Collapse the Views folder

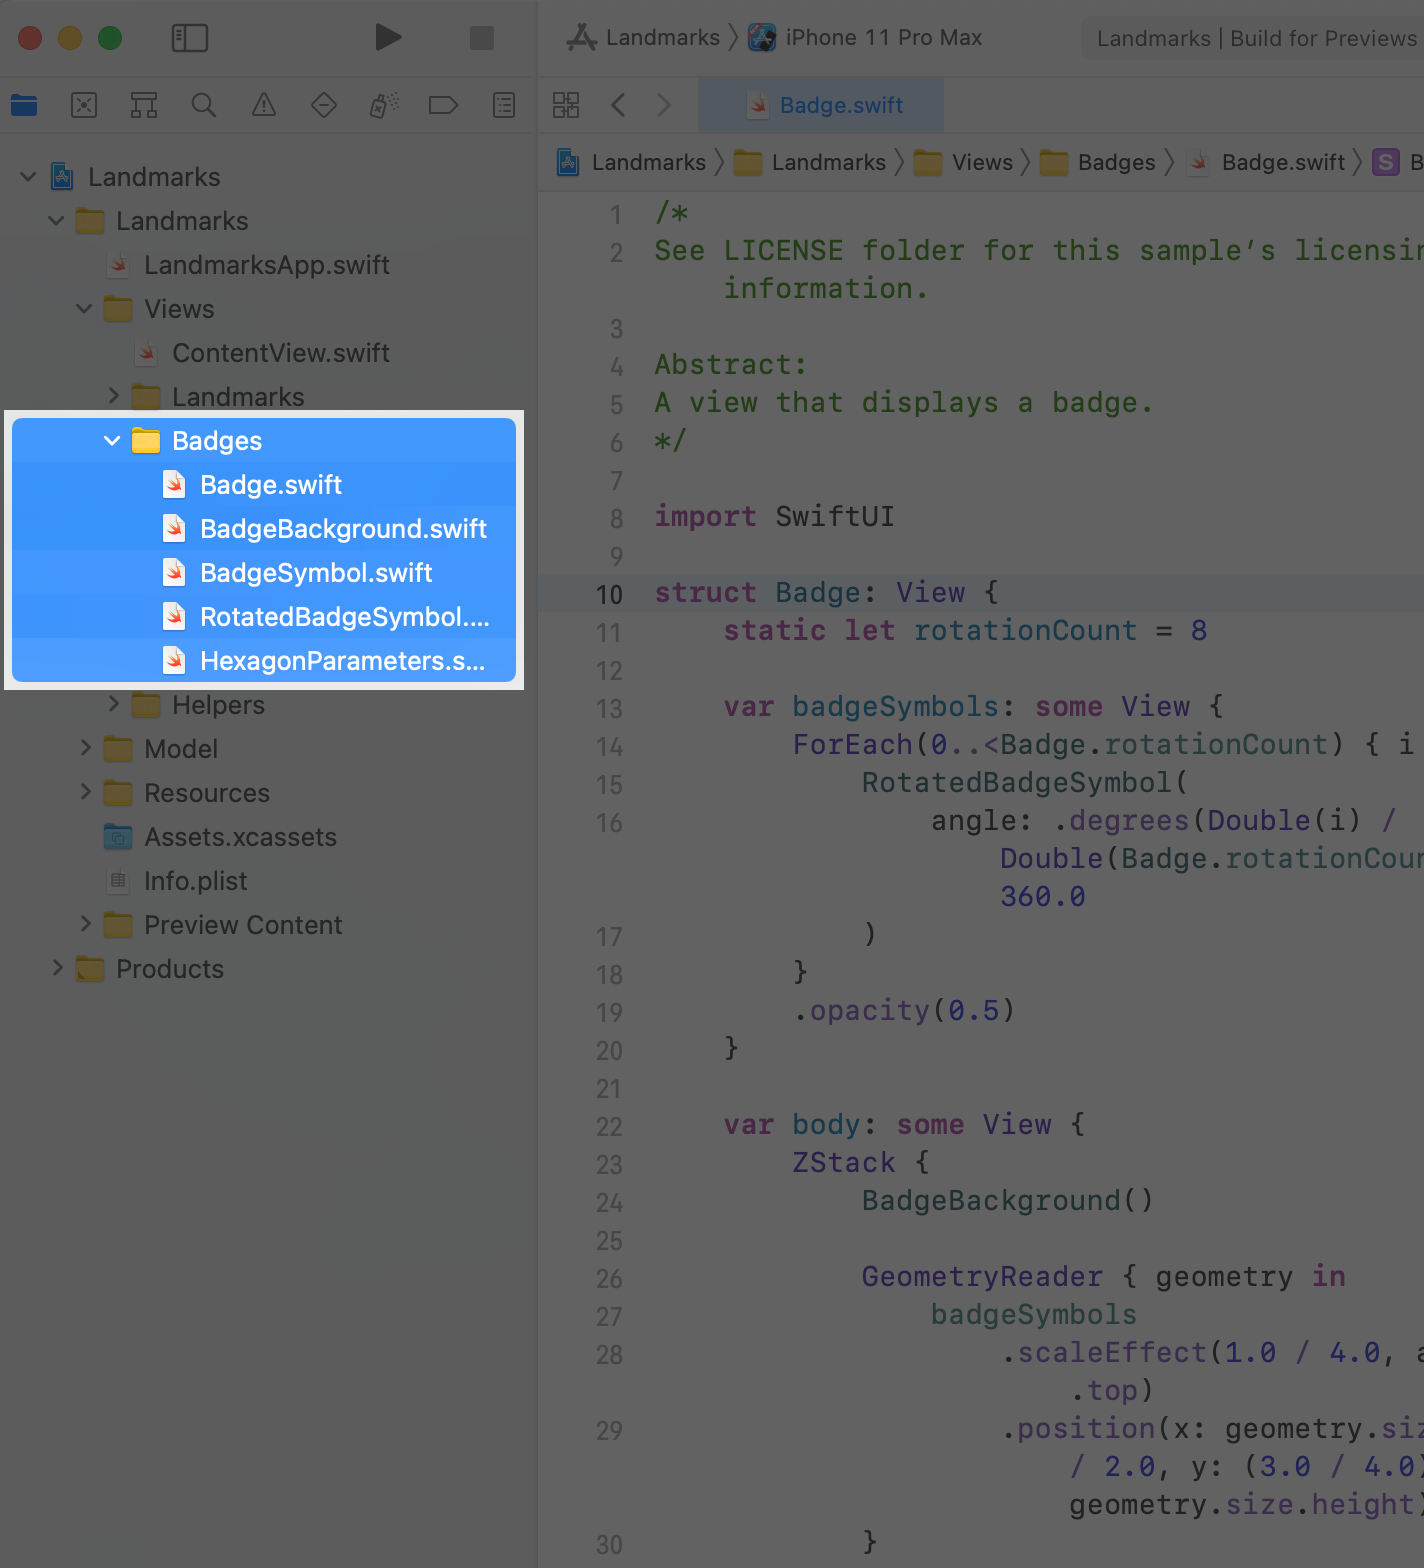point(84,309)
